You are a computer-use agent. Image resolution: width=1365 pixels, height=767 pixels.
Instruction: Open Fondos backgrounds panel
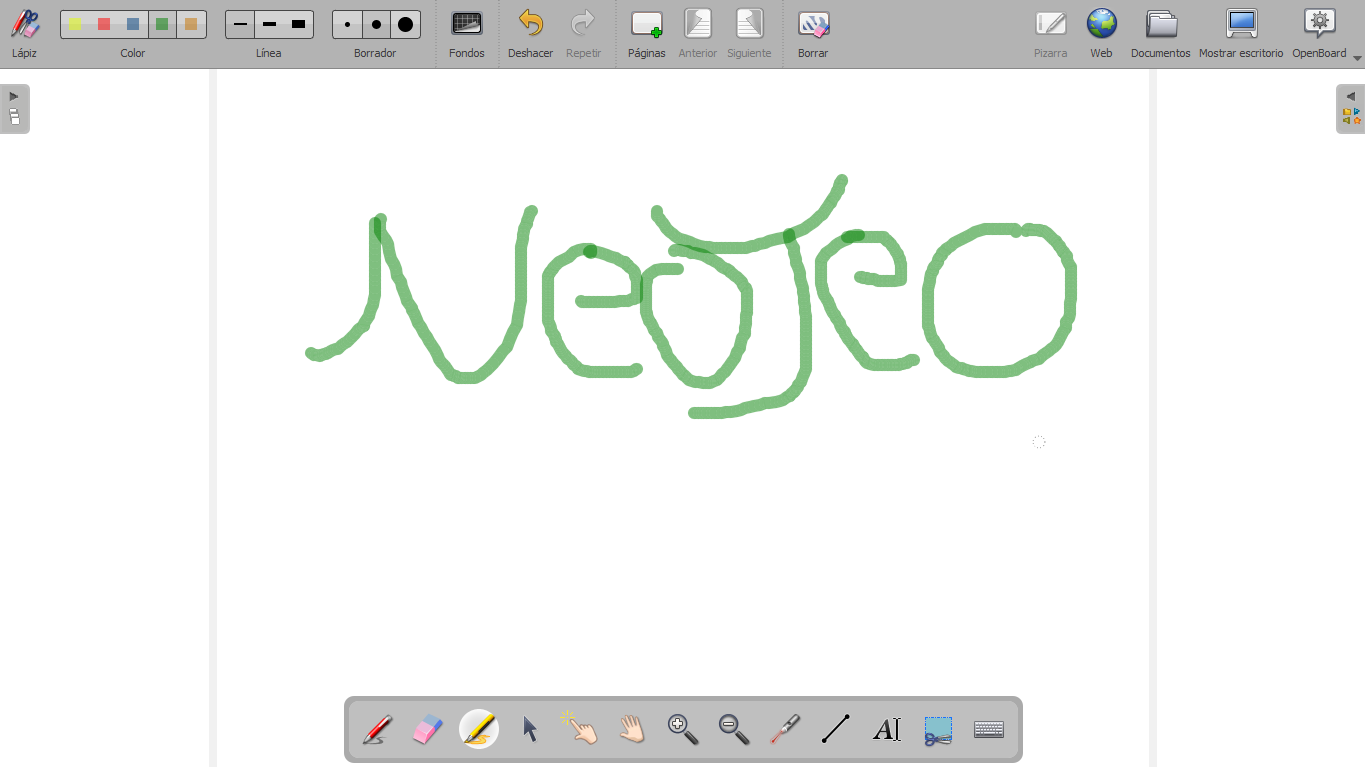[467, 32]
